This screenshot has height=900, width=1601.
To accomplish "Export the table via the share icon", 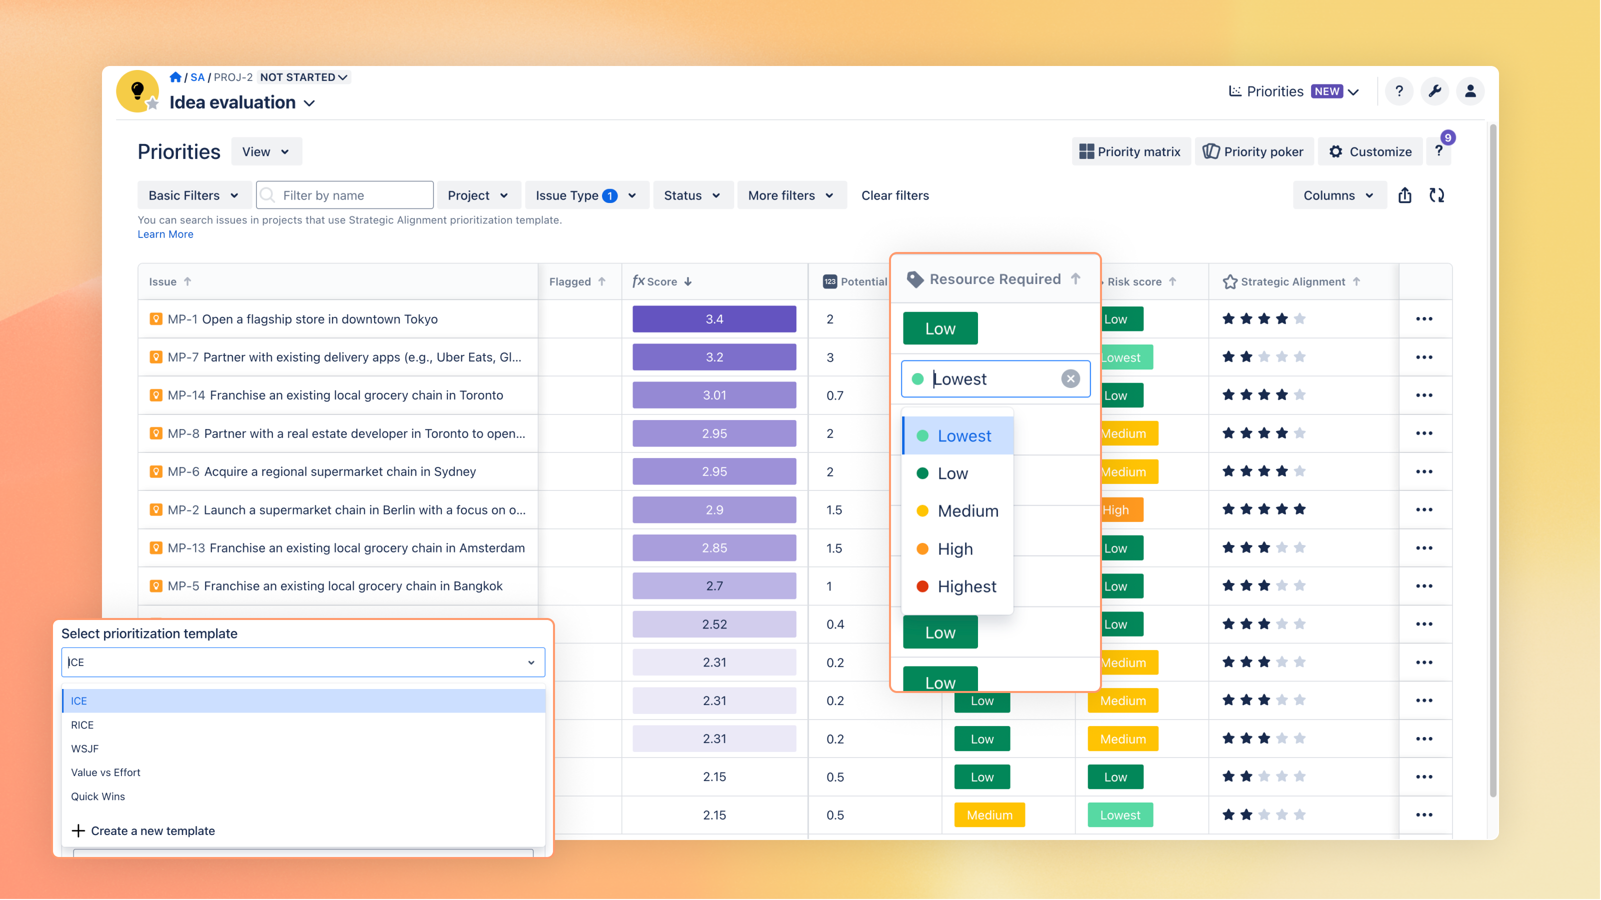I will (x=1404, y=195).
